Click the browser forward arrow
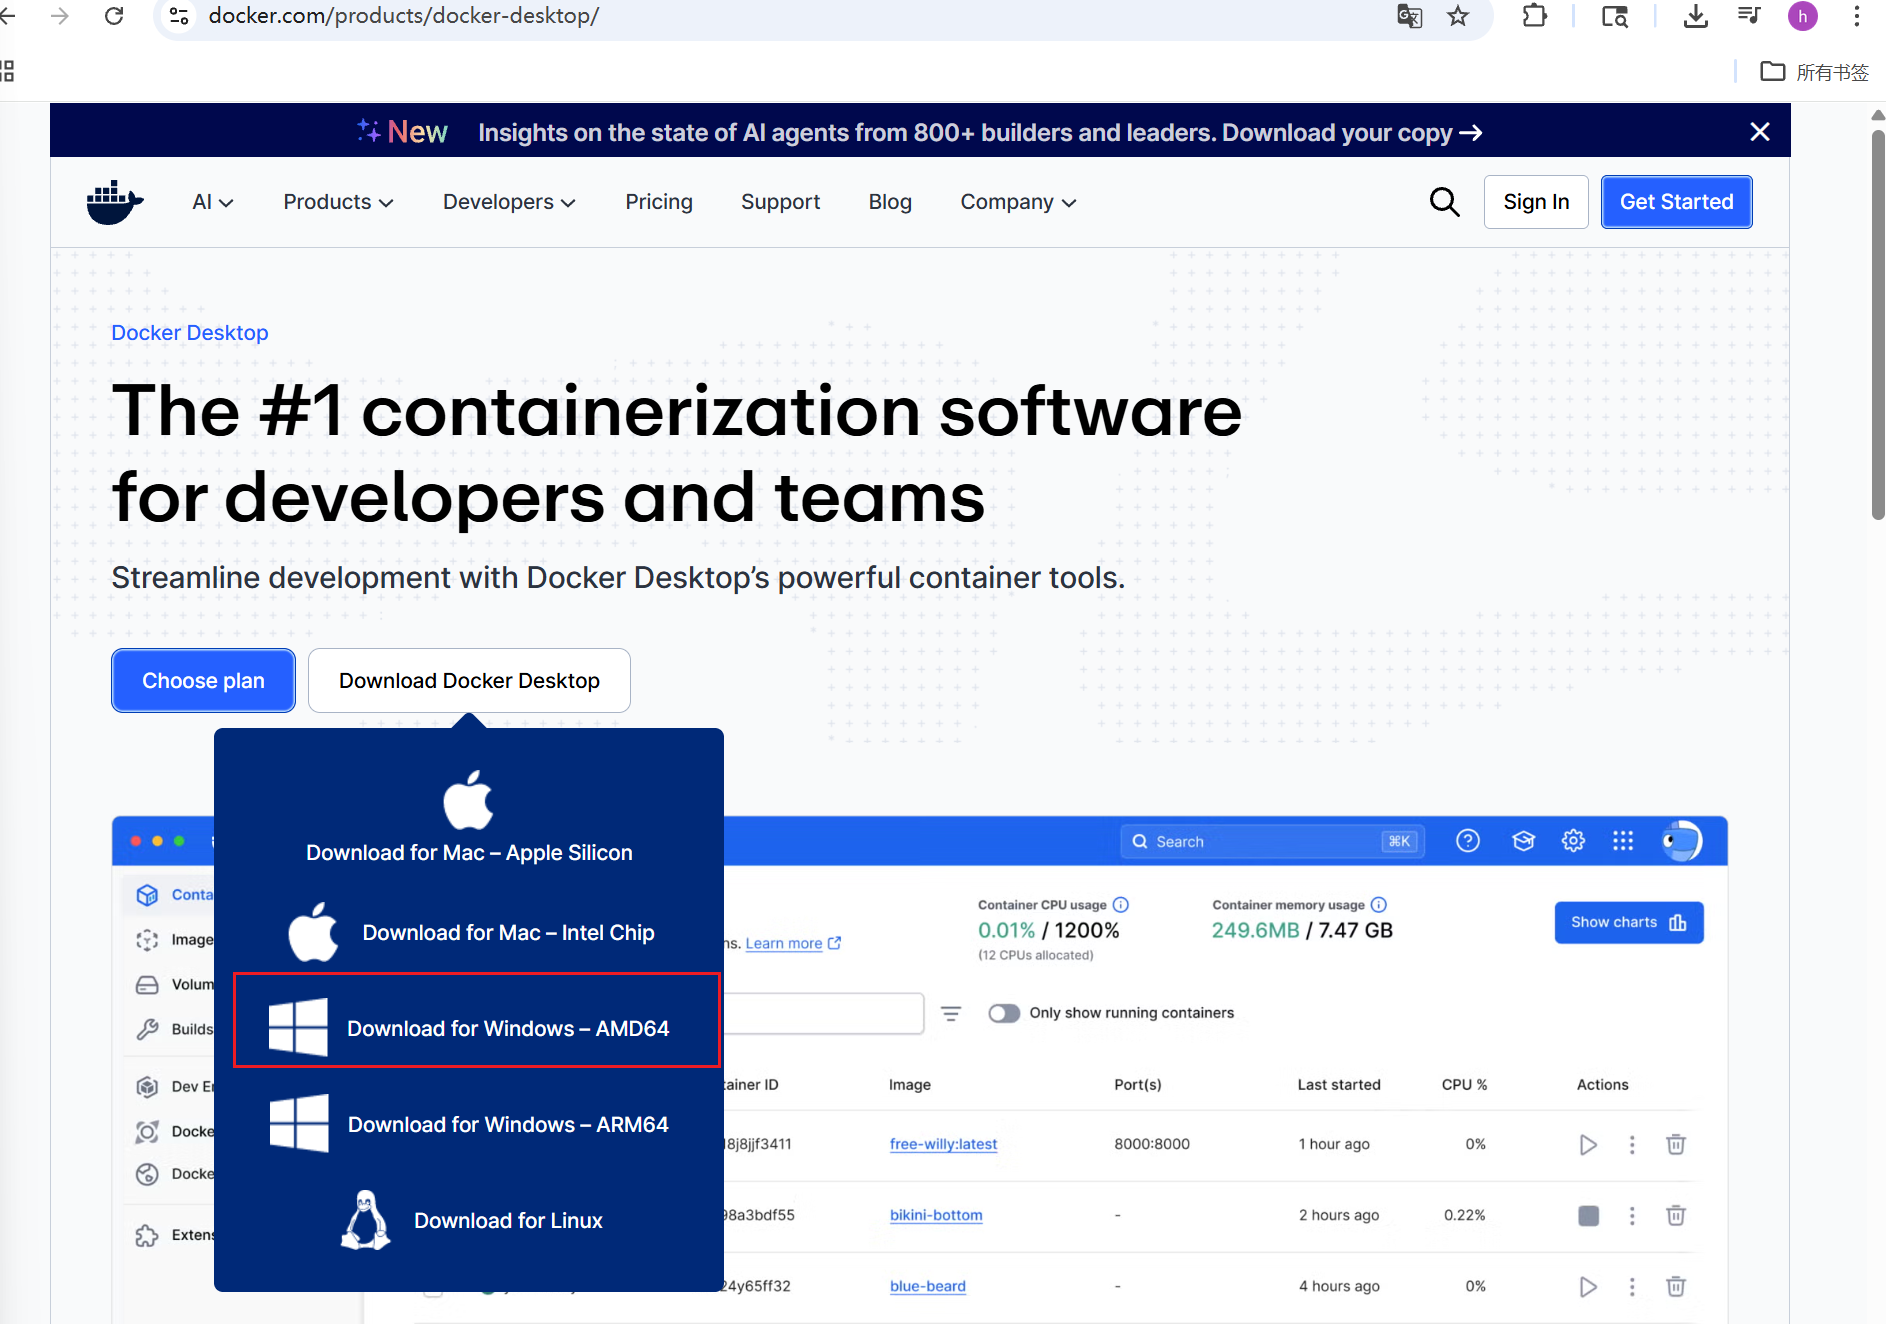 tap(60, 16)
